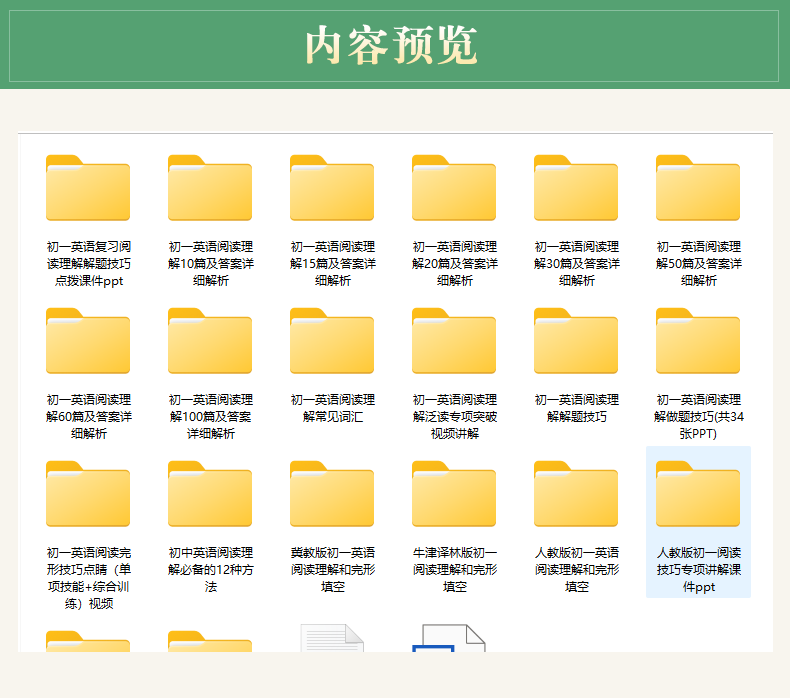Open folder icon for 阅读理解30篇及答案详细解析
790x698 pixels.
(x=576, y=188)
